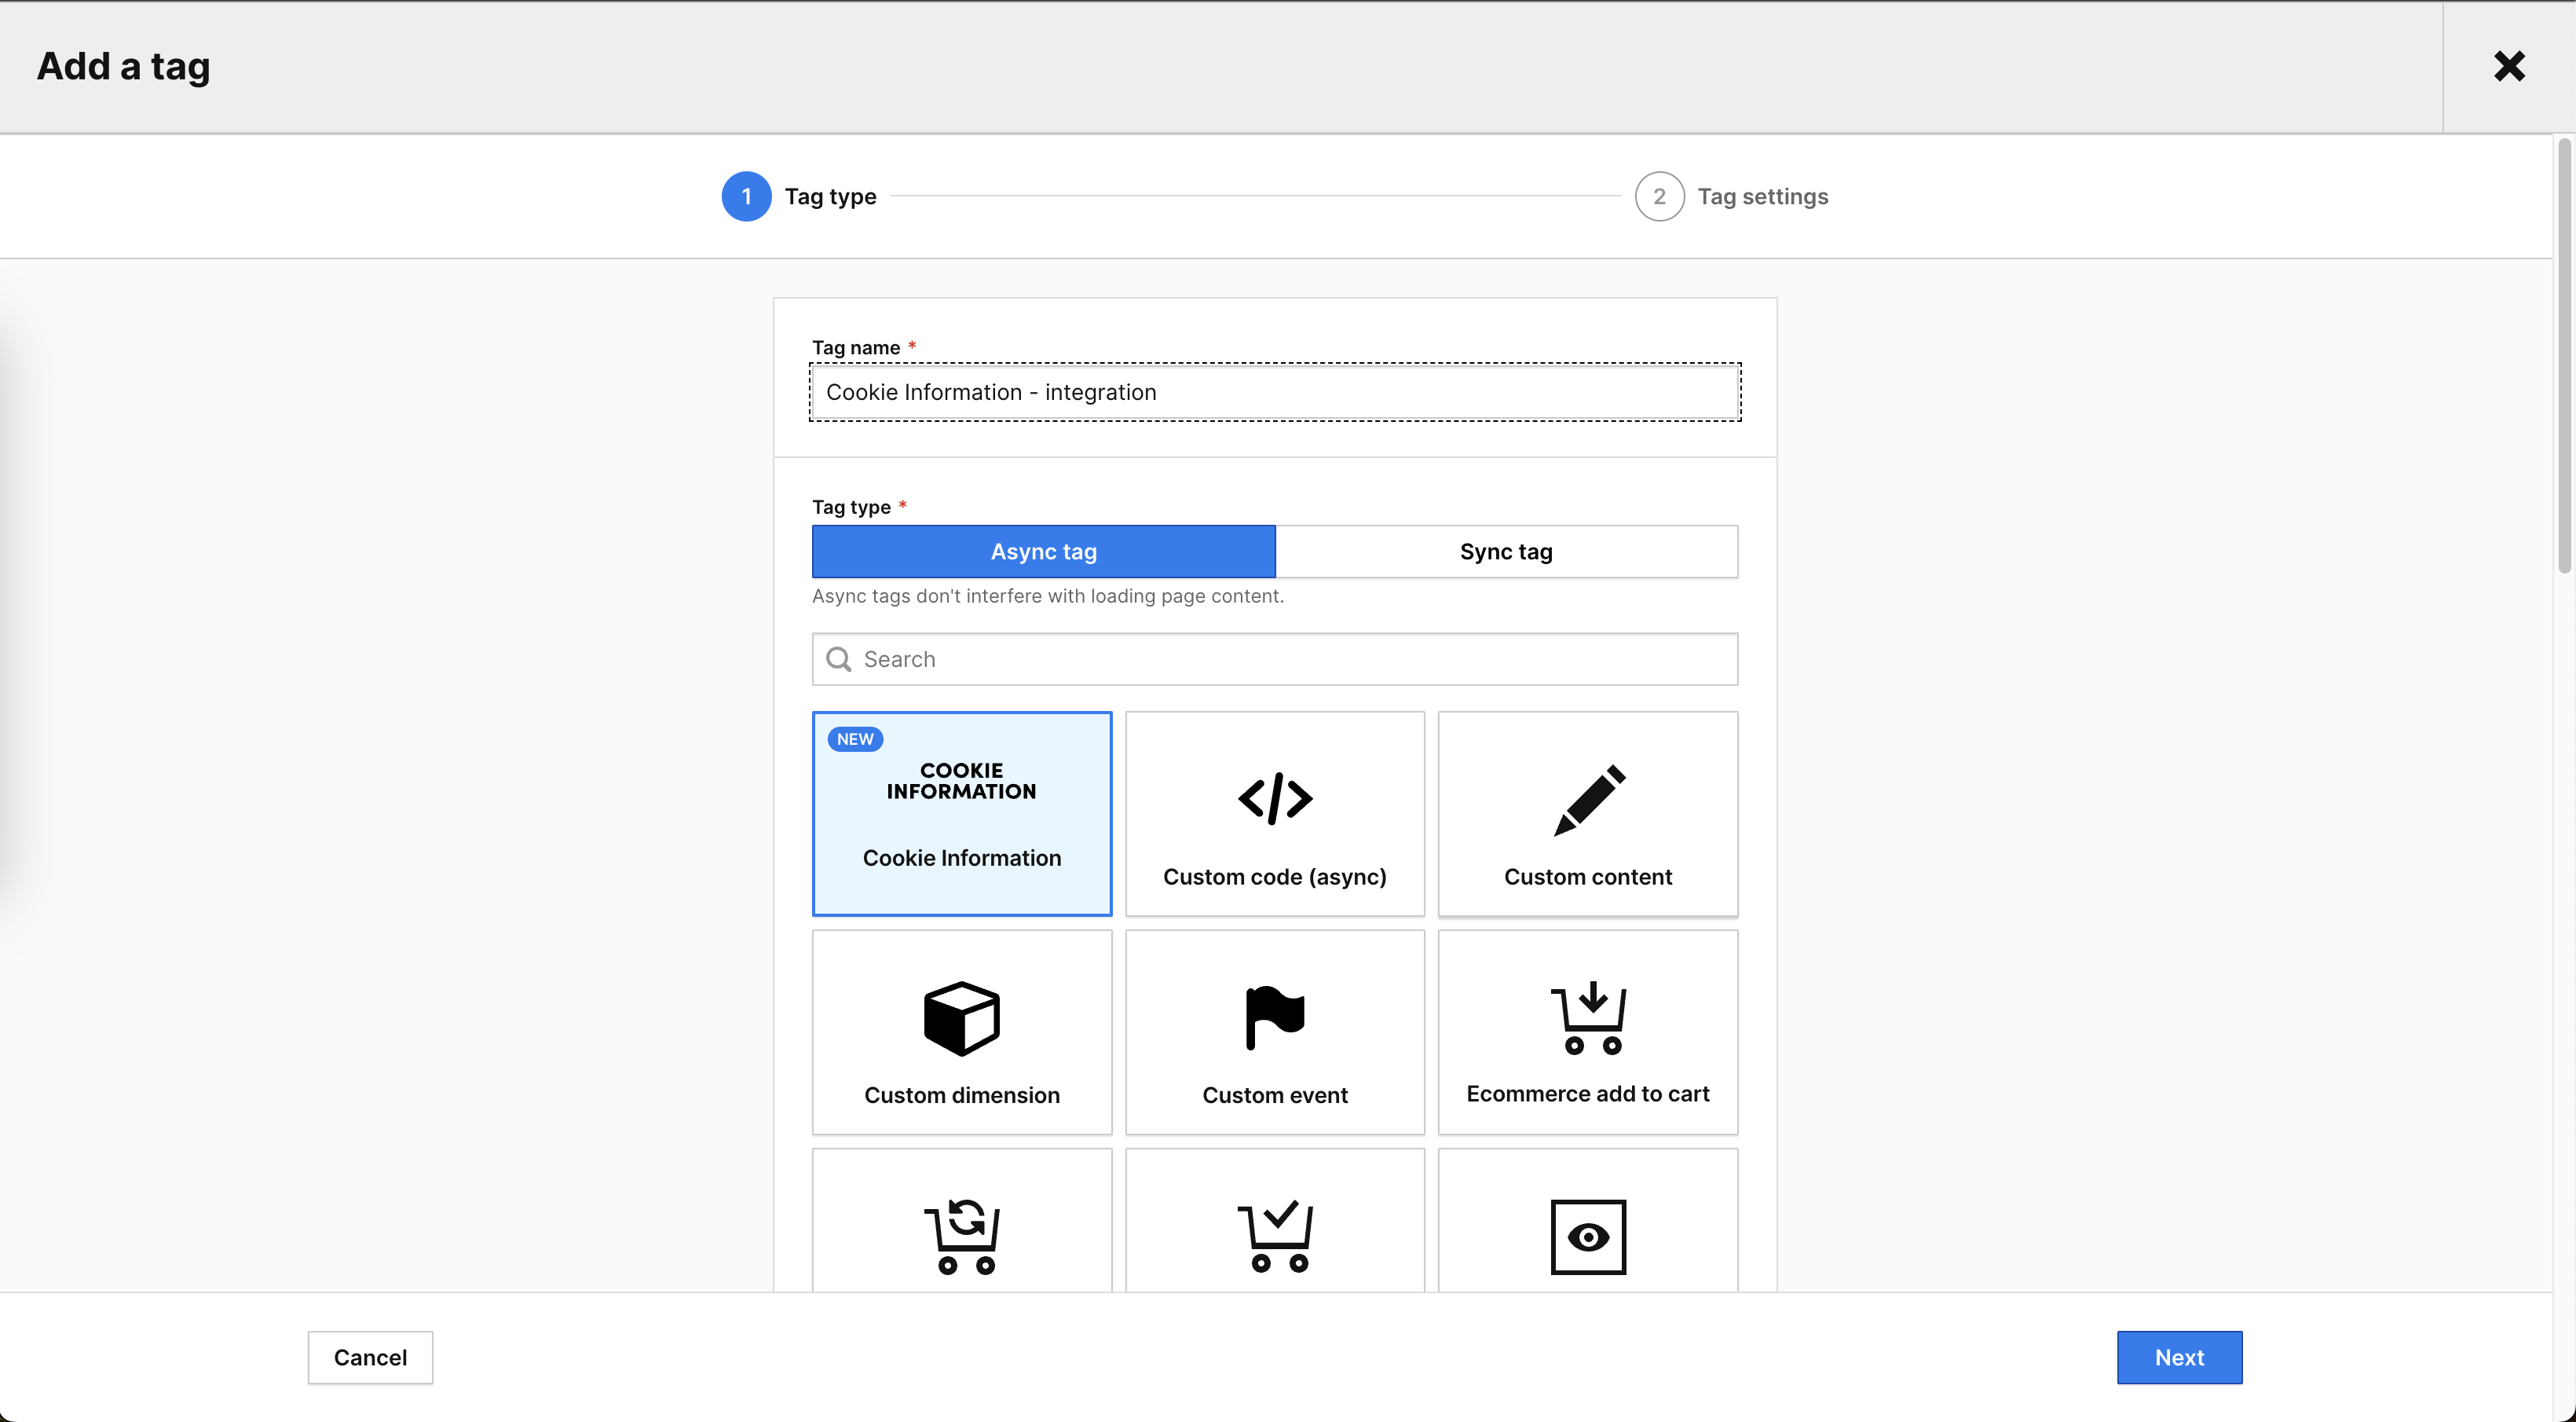Screen dimensions: 2576x1422
Task: Keep Async tag option selected
Action: pyautogui.click(x=1043, y=551)
